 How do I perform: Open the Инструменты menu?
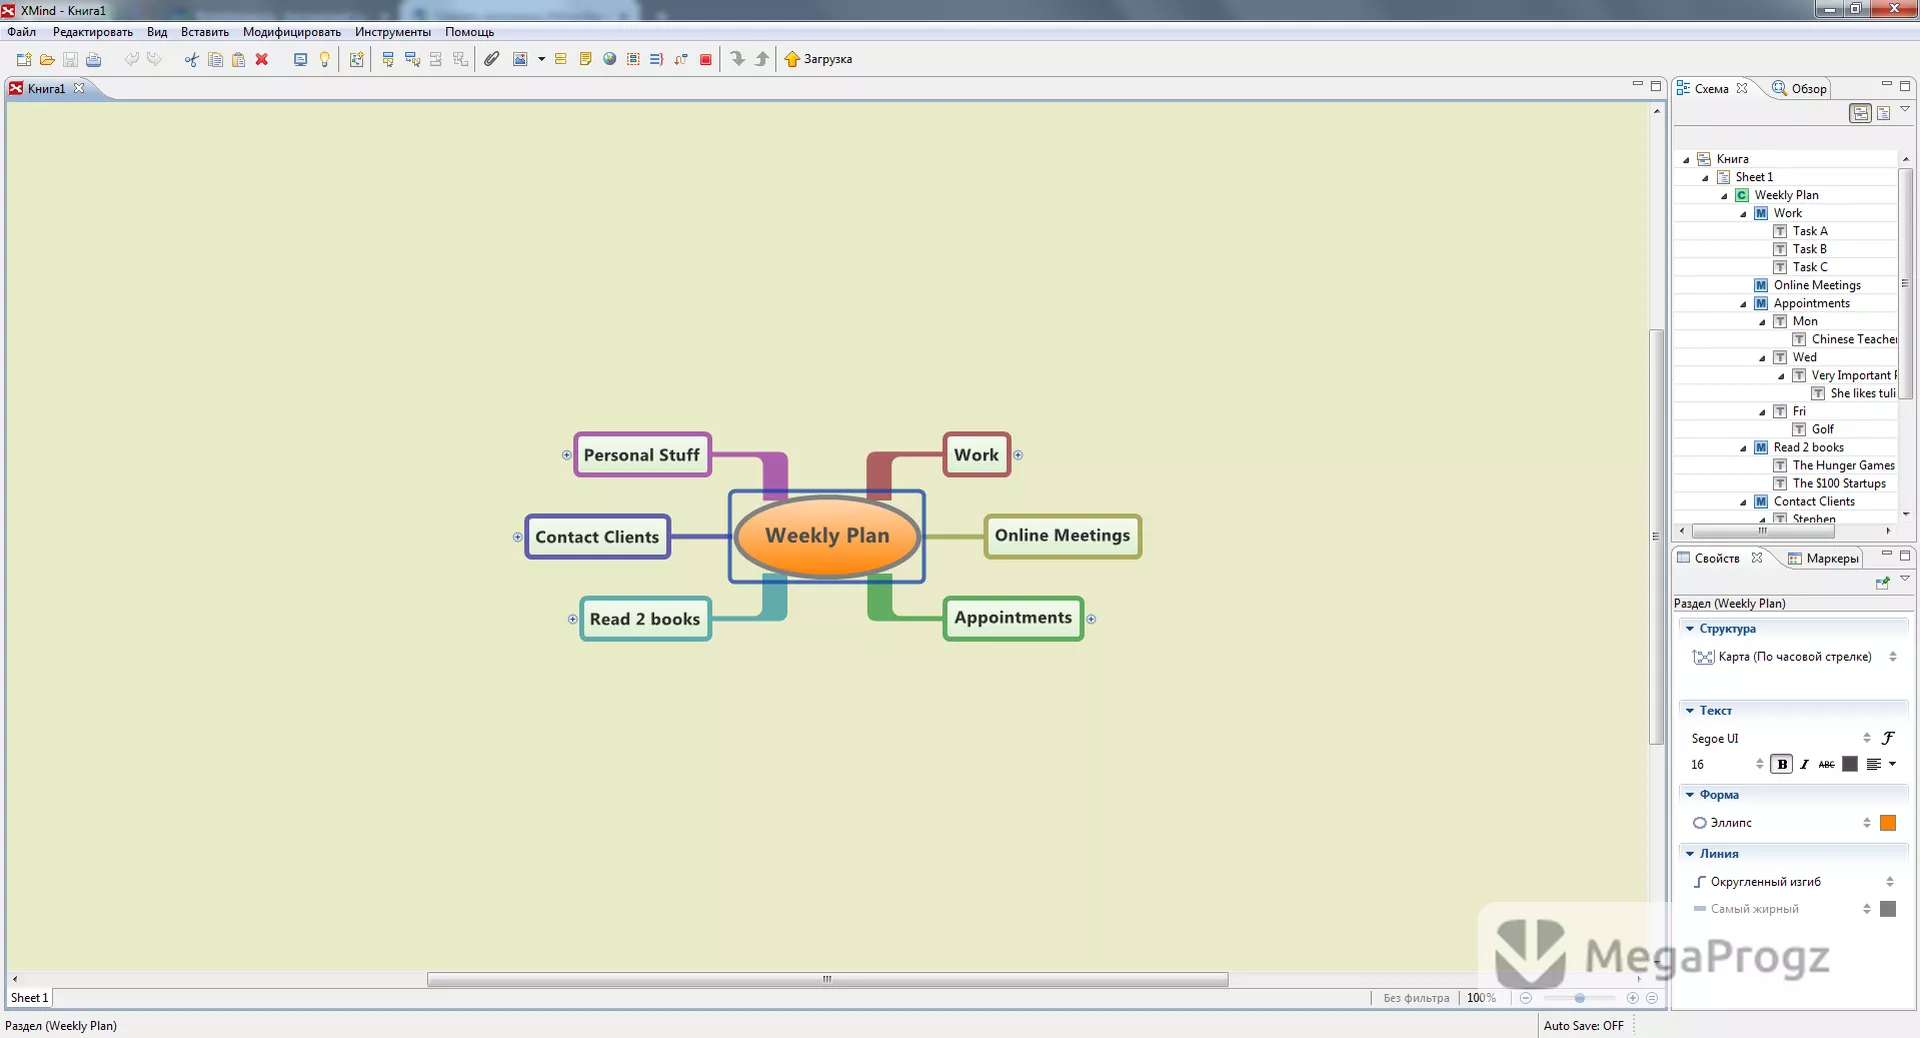click(x=393, y=32)
